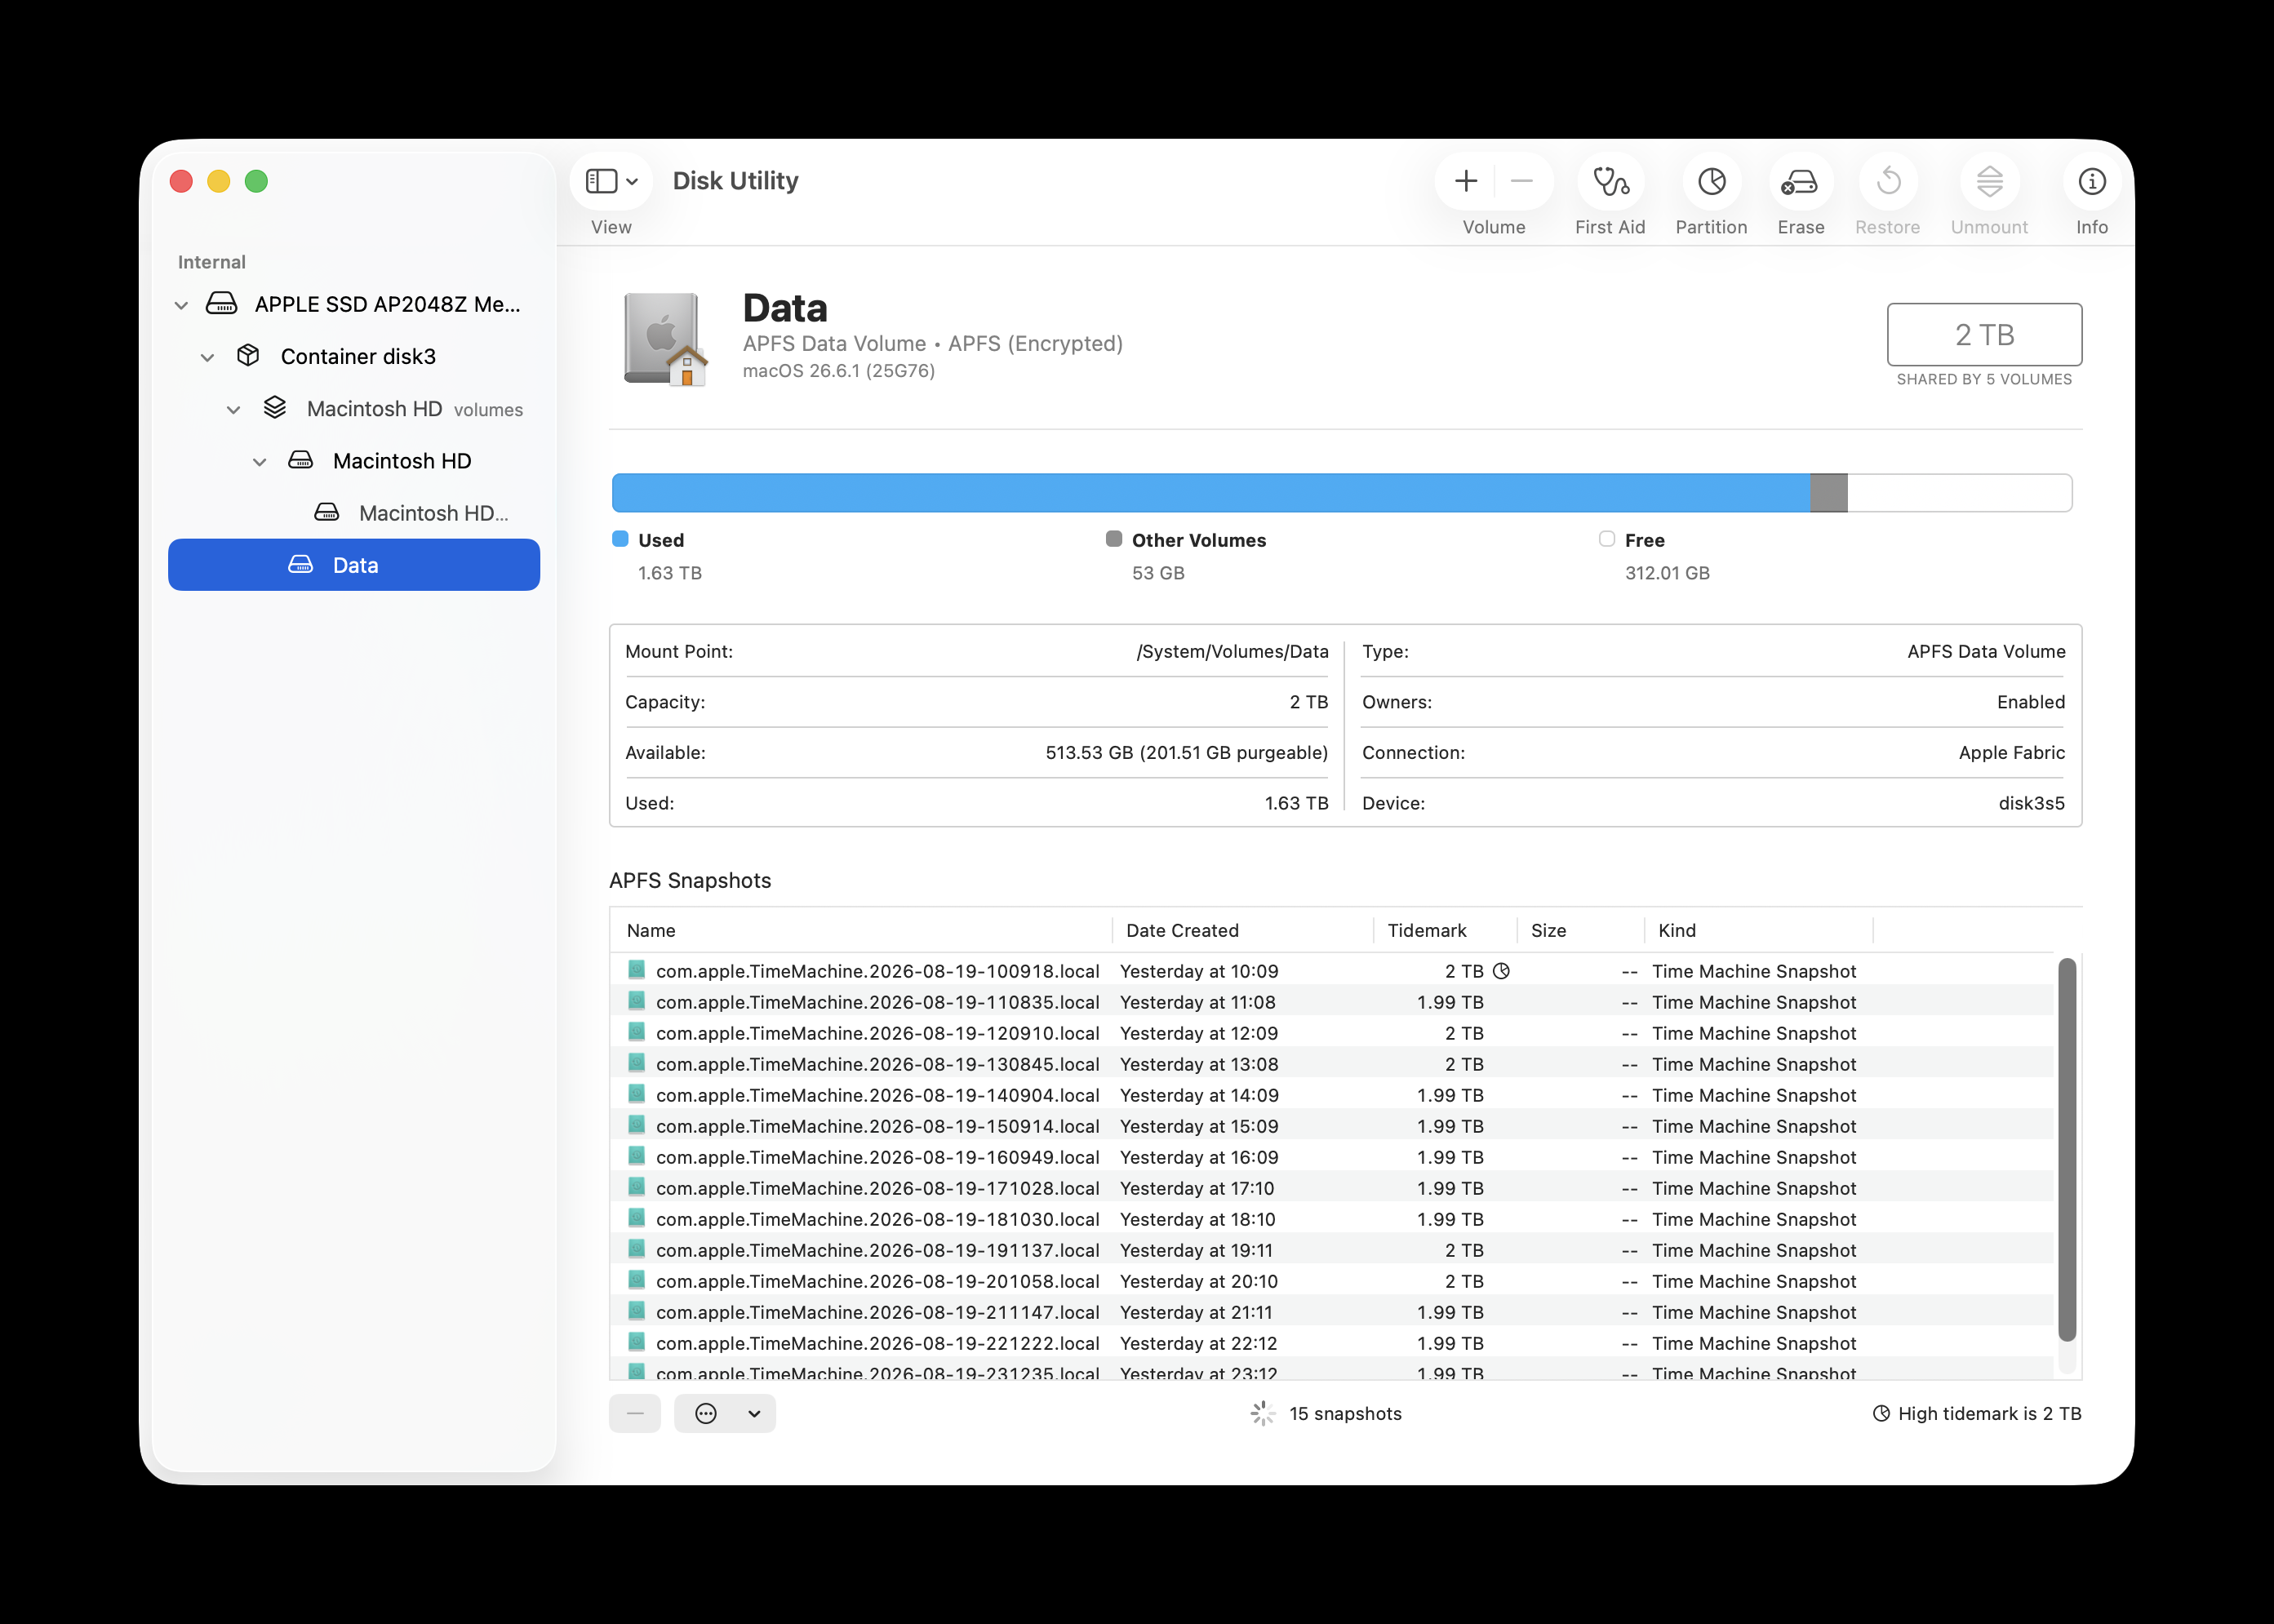
Task: Collapse the APPLE SSD AP2048Z disk
Action: [181, 305]
